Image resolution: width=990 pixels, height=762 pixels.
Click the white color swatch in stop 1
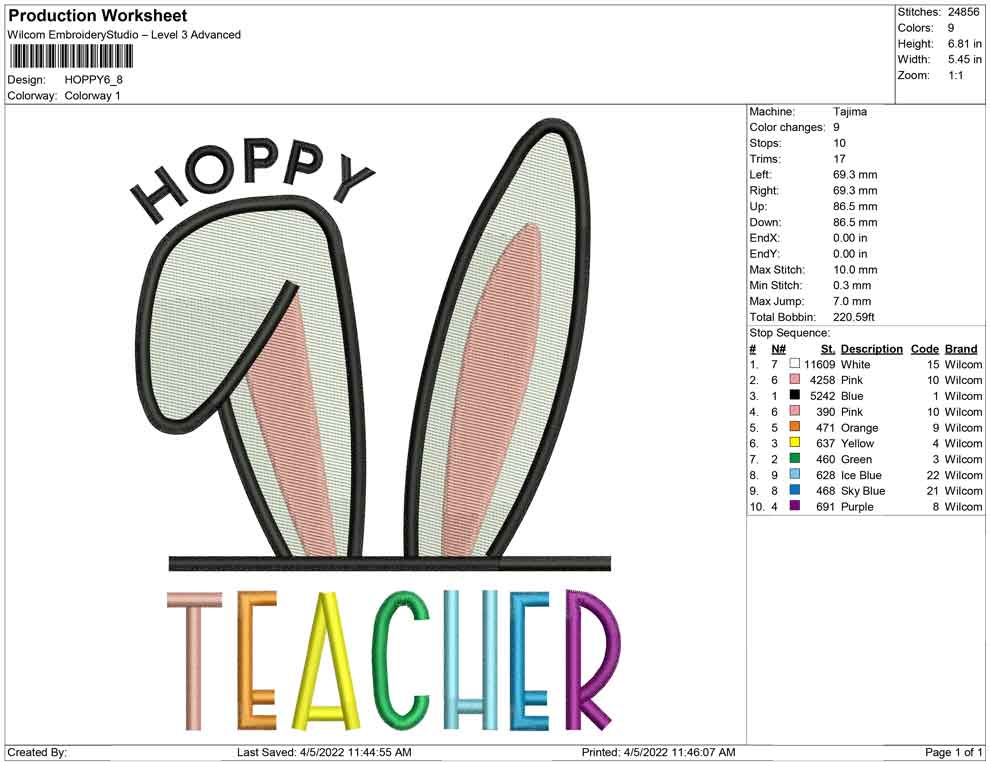795,364
